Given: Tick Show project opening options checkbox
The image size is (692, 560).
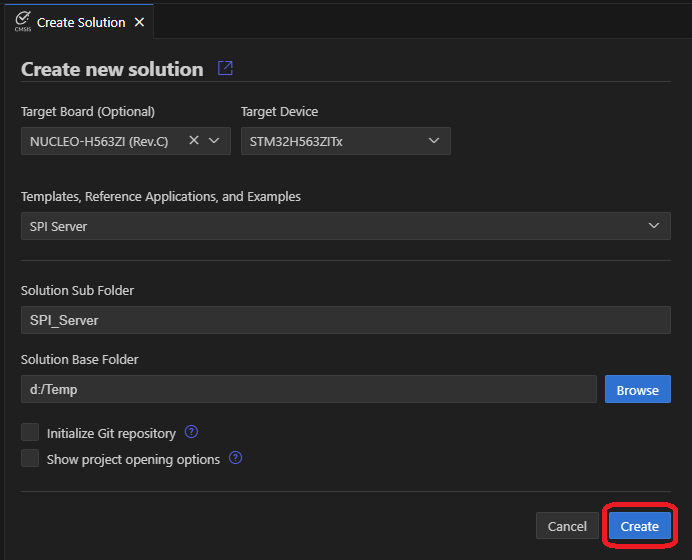Looking at the screenshot, I should pos(30,459).
